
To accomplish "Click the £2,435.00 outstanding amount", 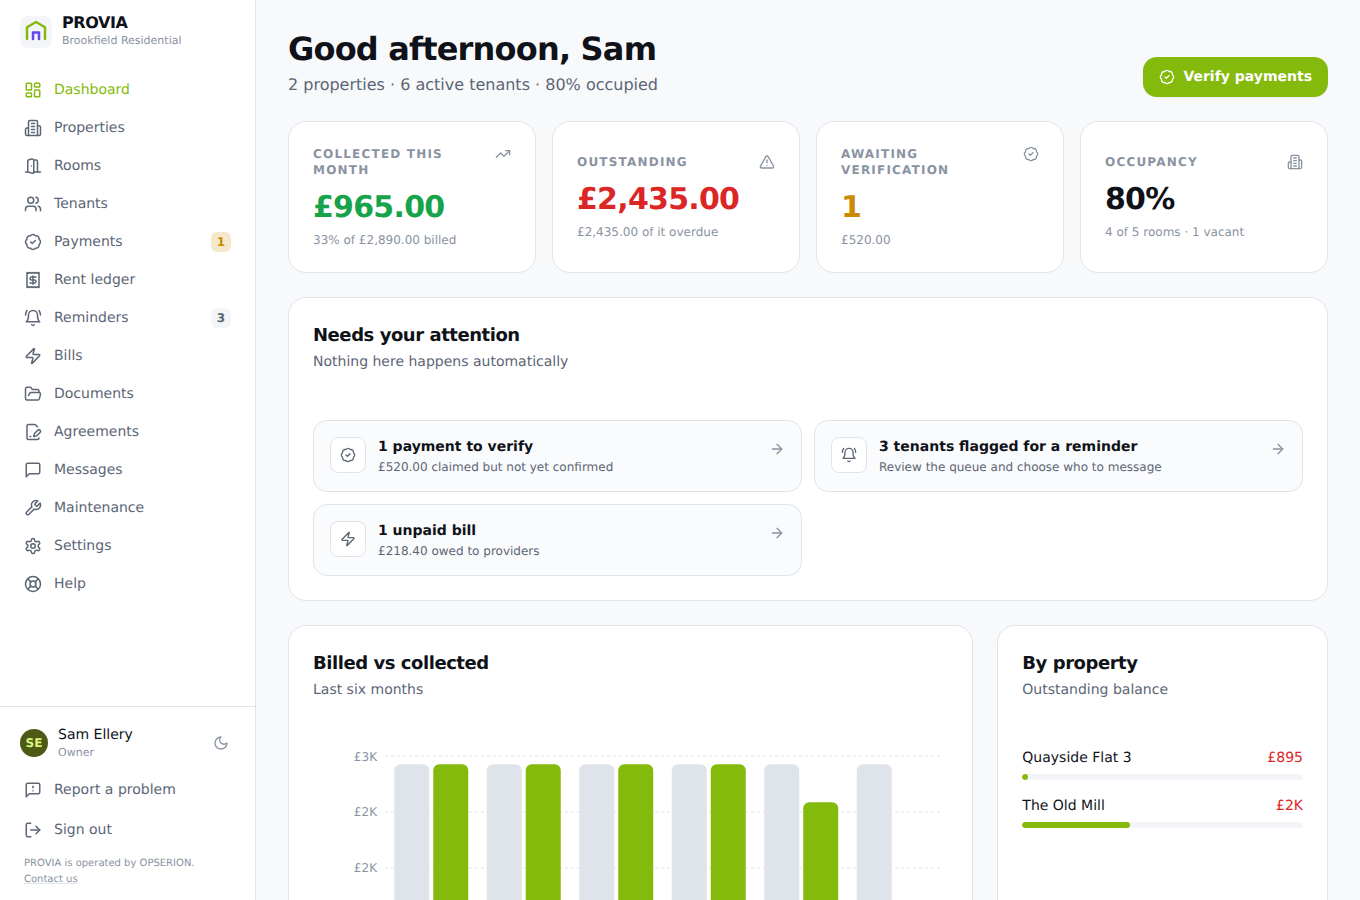I will click(658, 199).
